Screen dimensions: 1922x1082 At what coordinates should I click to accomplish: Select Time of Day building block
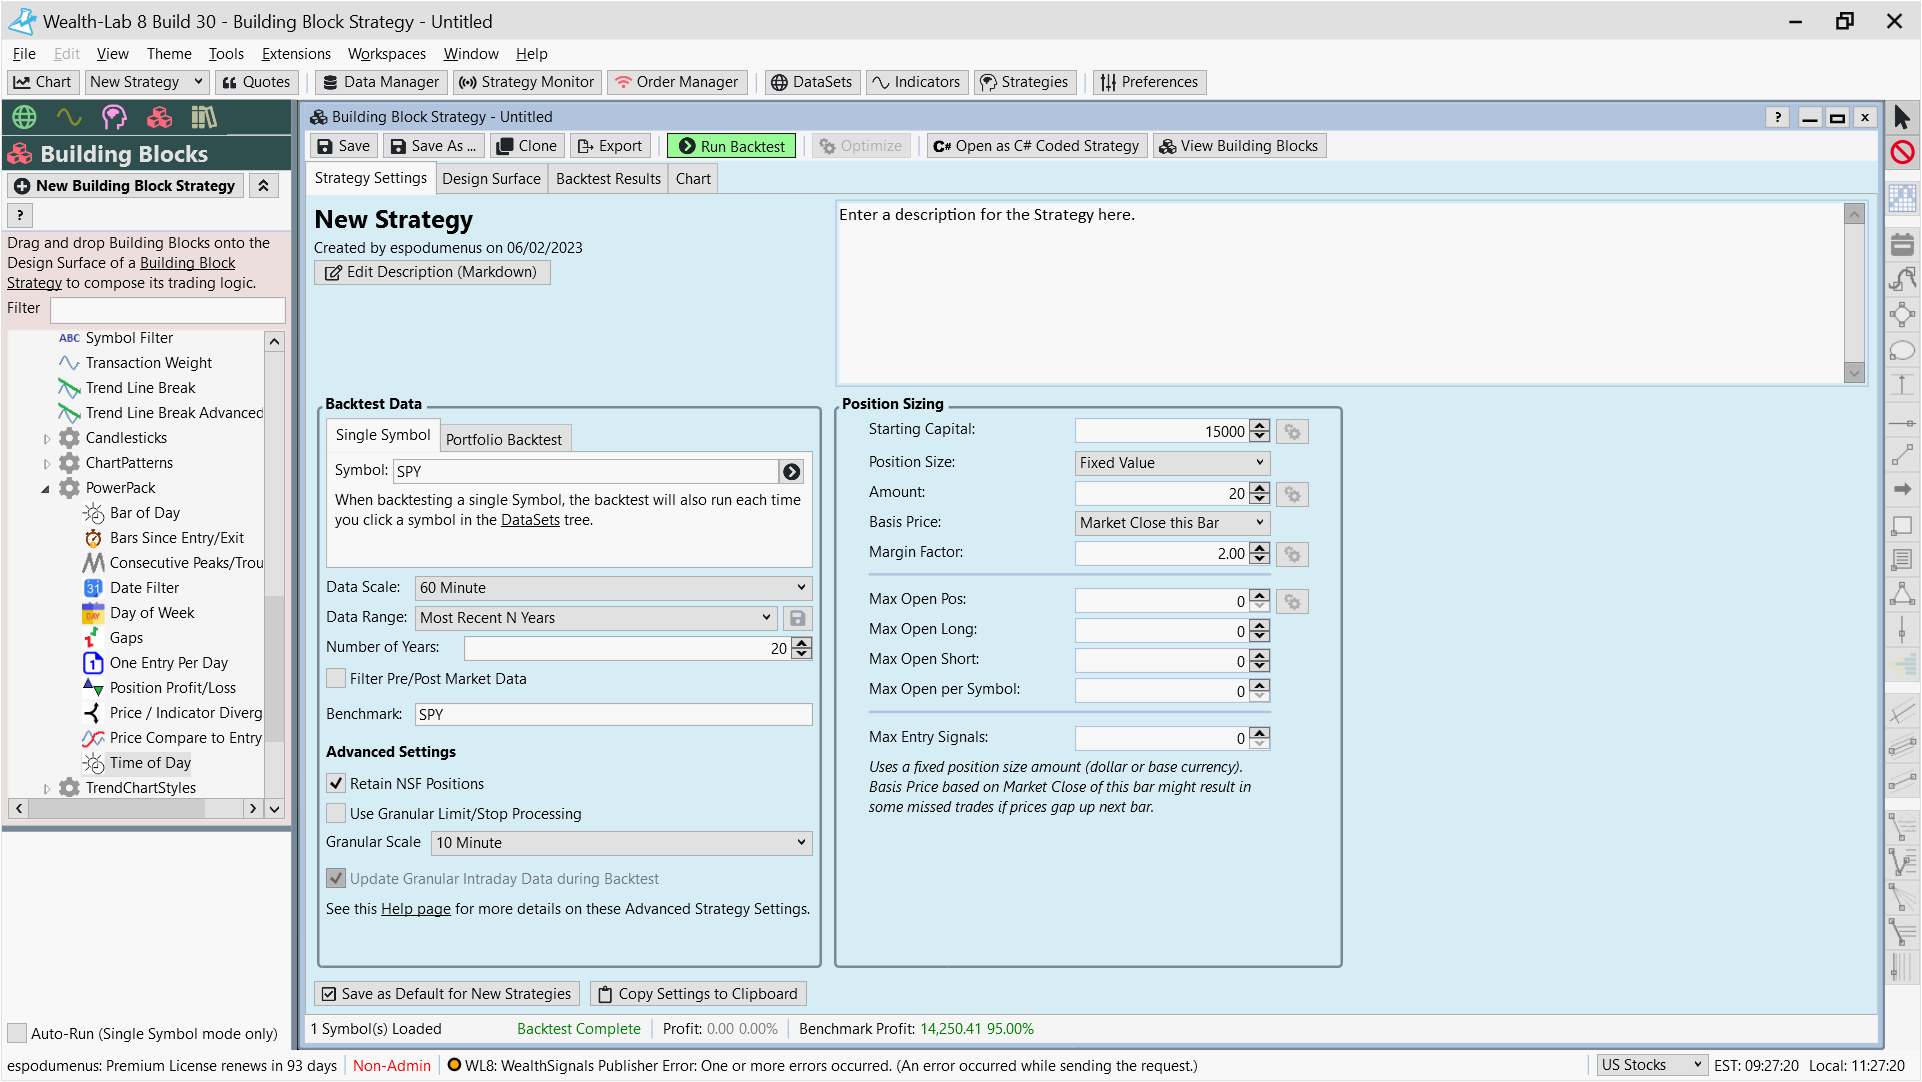point(150,763)
